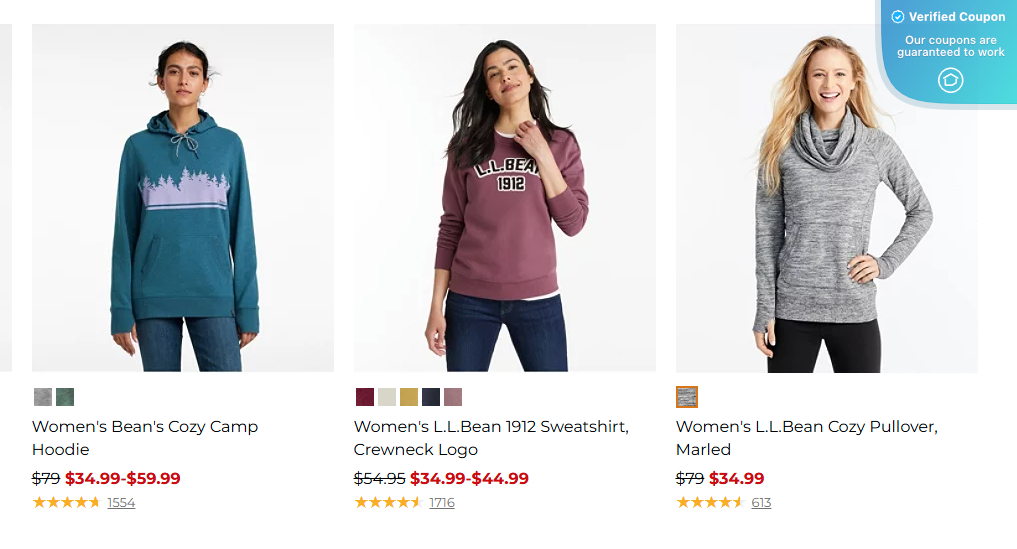
Task: Choose cream swatch for 1912 Sweatshirt
Action: click(x=387, y=397)
